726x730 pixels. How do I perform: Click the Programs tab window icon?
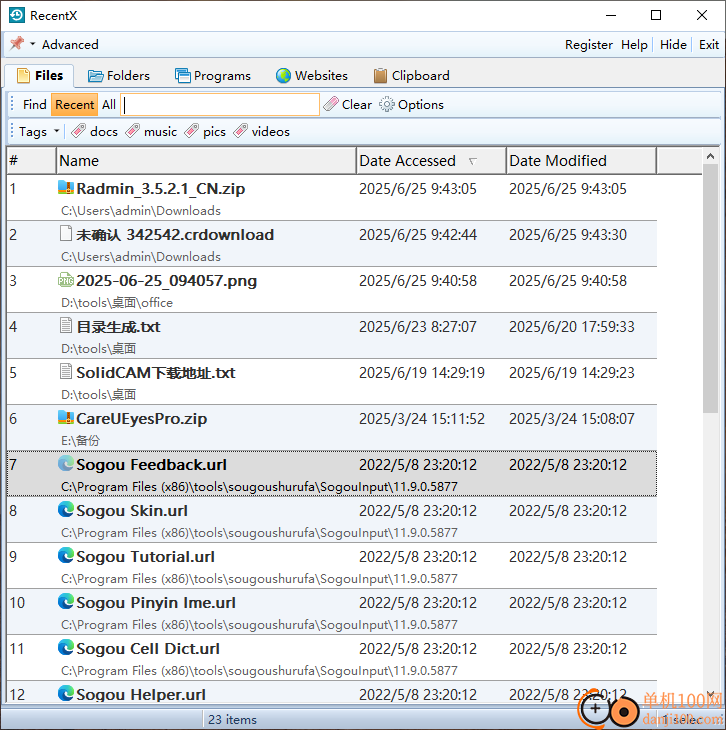click(x=183, y=75)
